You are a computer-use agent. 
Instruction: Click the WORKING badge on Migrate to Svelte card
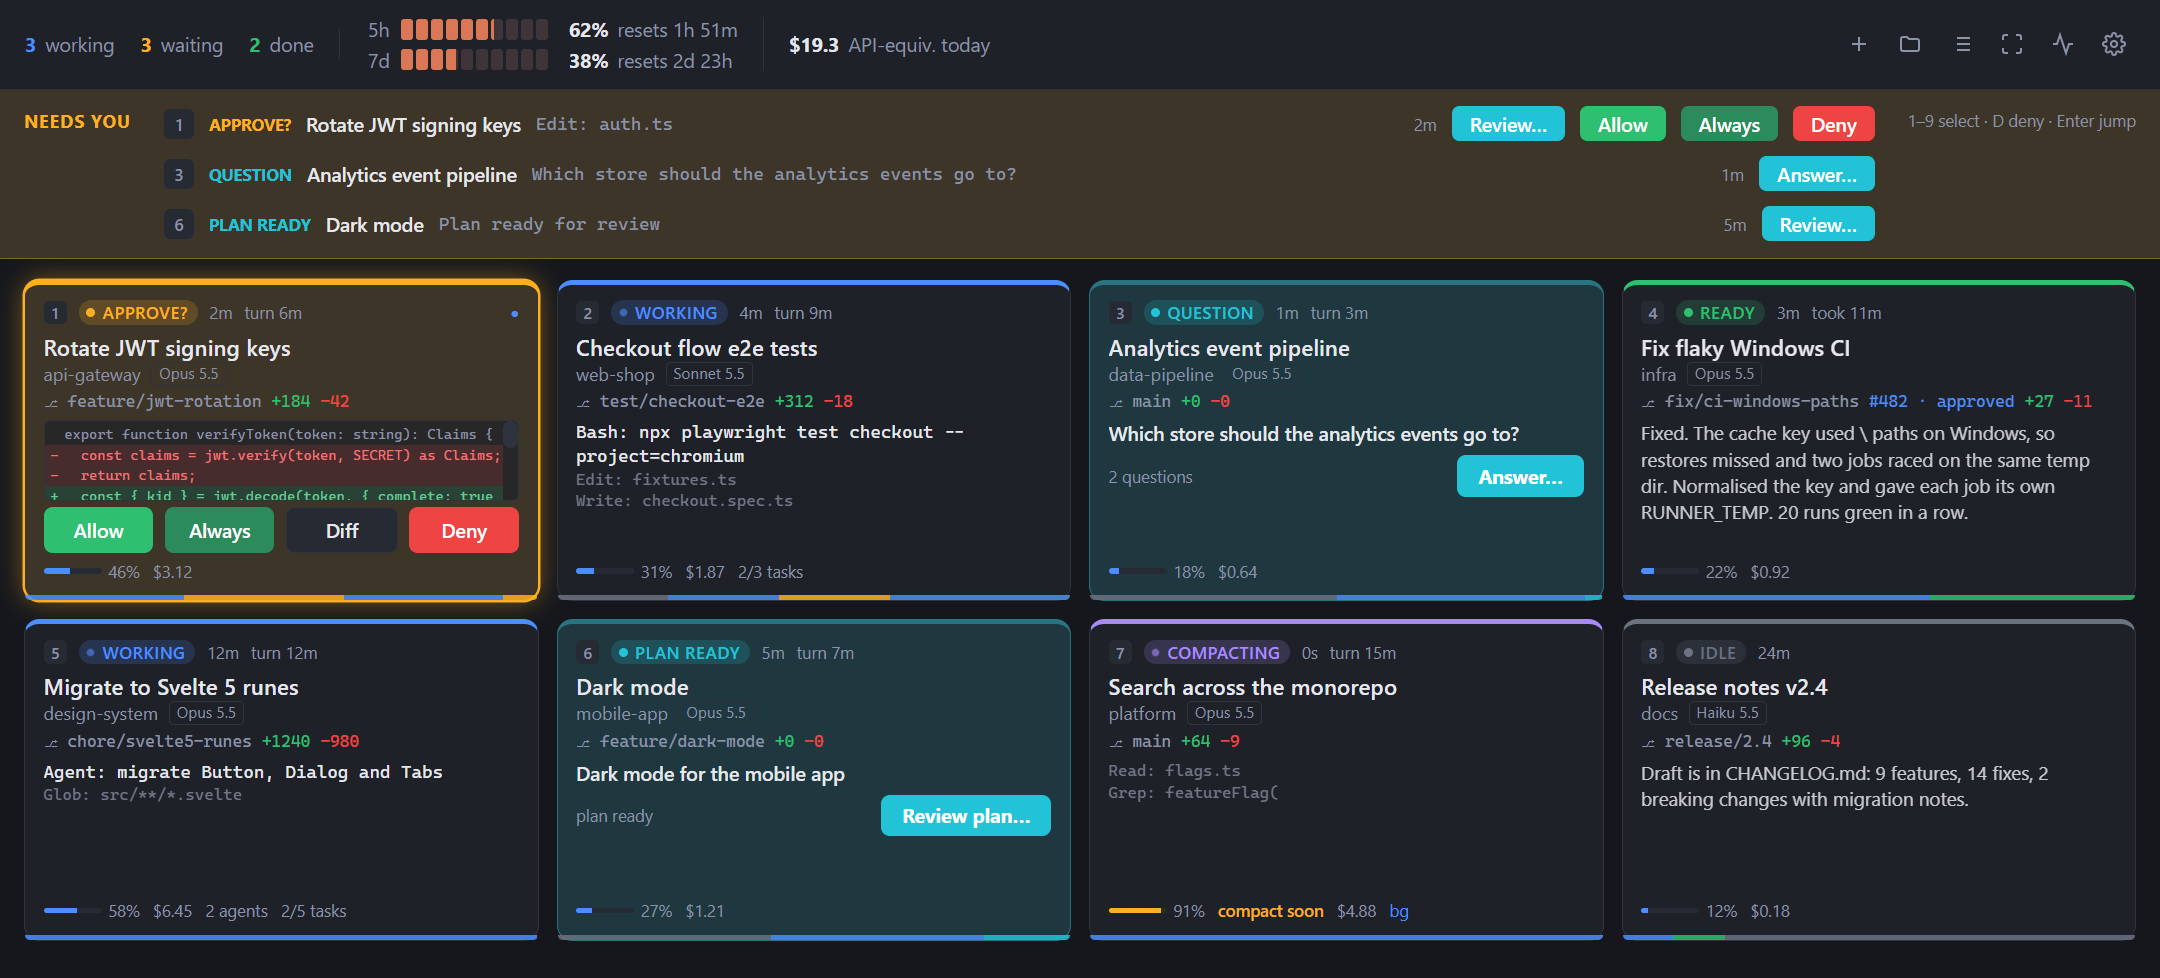click(x=136, y=653)
